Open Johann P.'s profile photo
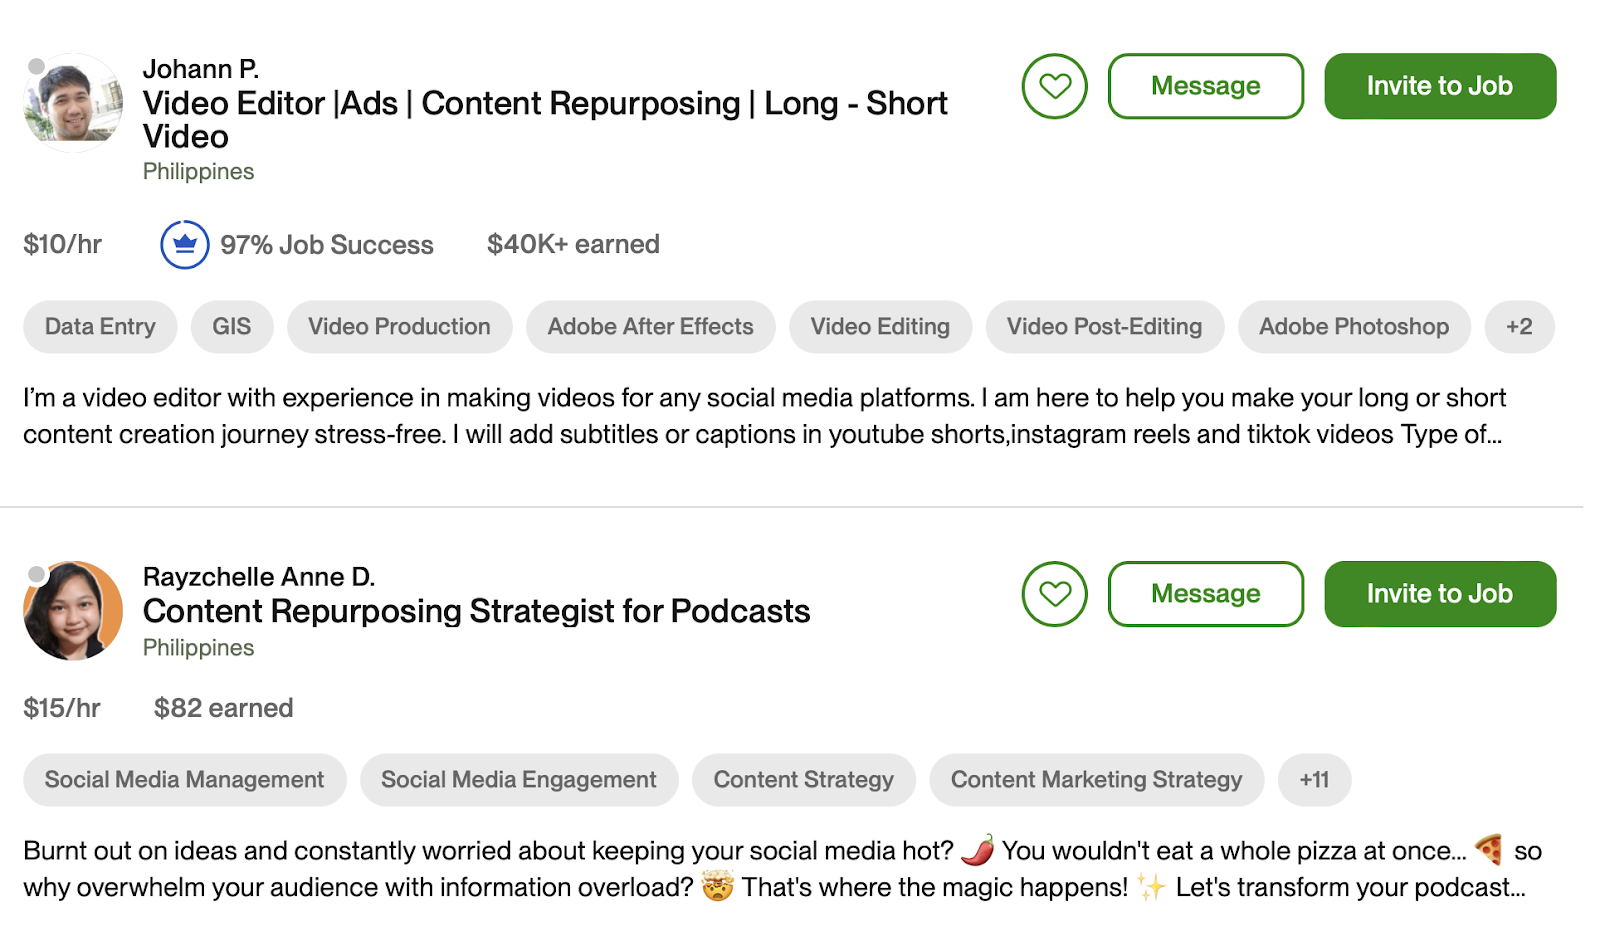The image size is (1600, 941). (73, 102)
